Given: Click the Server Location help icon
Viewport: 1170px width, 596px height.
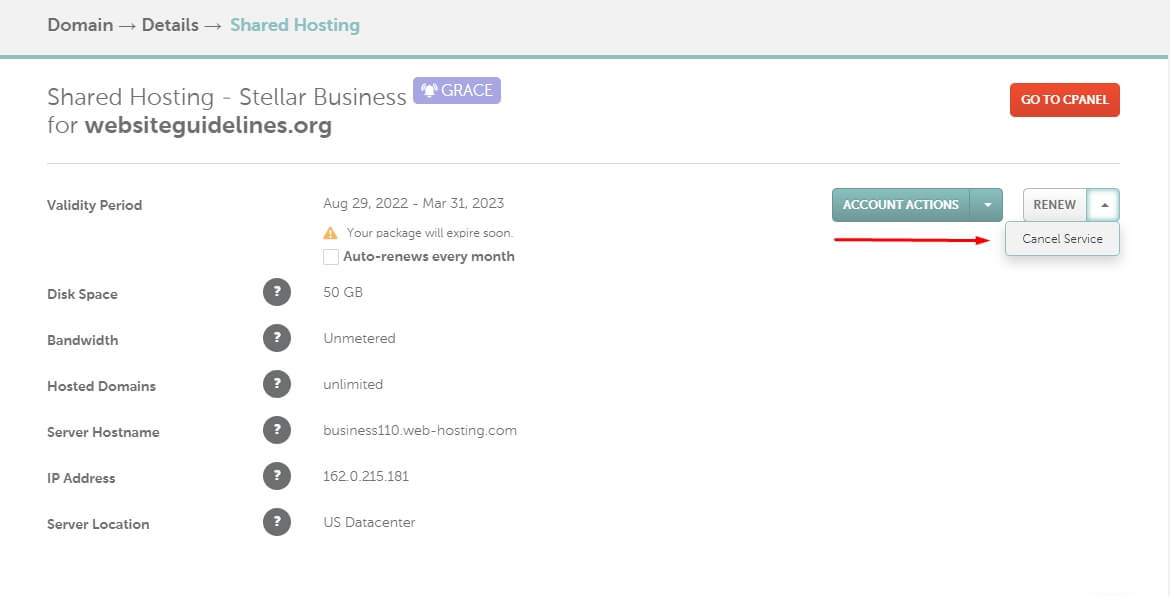Looking at the screenshot, I should tap(277, 523).
